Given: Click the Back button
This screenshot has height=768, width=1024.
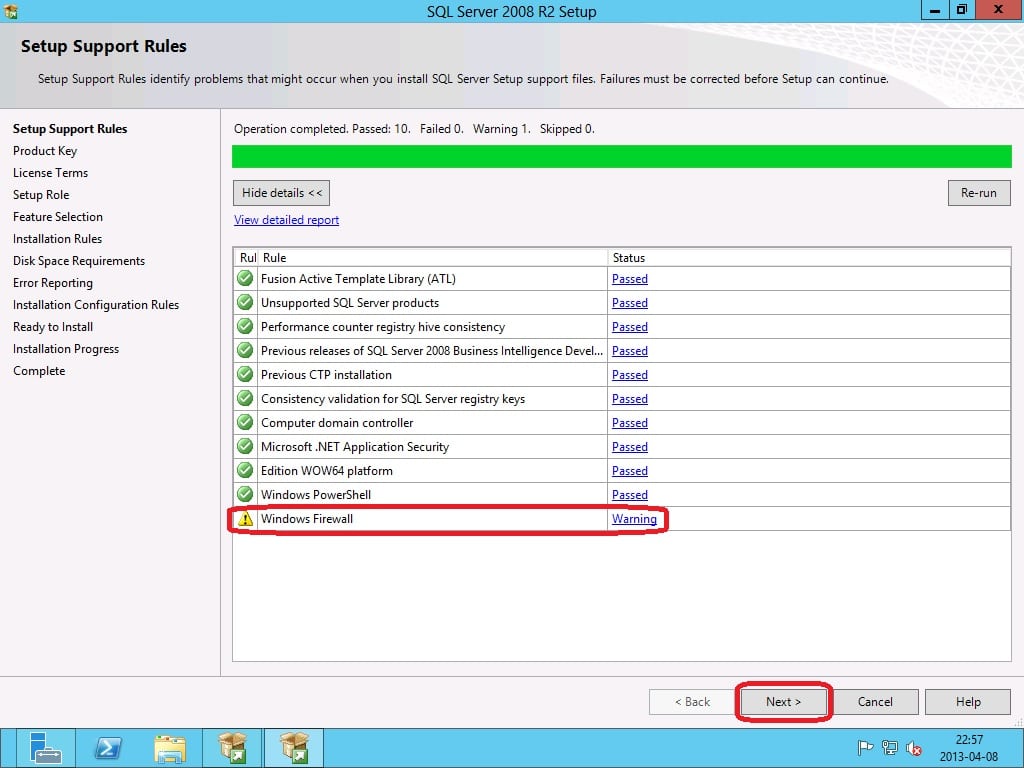Looking at the screenshot, I should tap(692, 701).
